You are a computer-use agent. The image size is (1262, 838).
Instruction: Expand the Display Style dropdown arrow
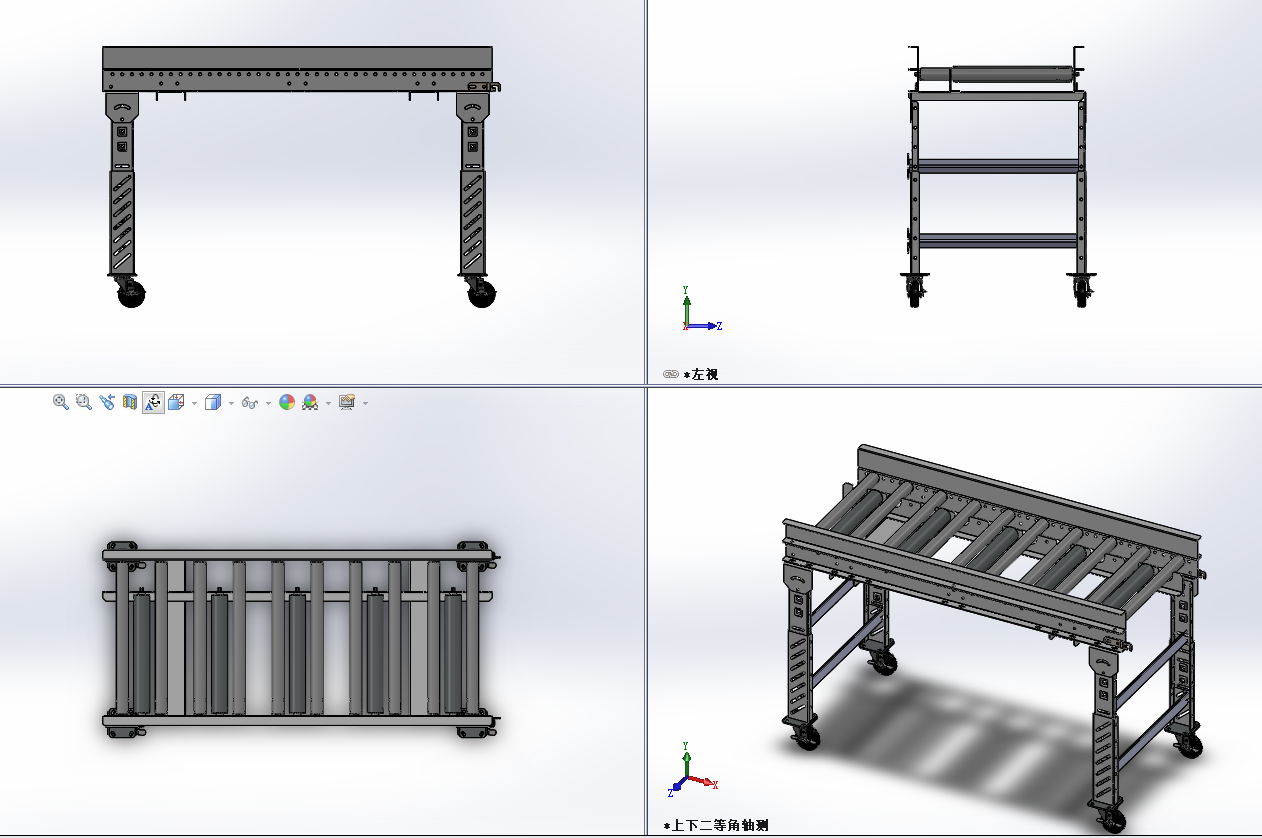point(231,403)
